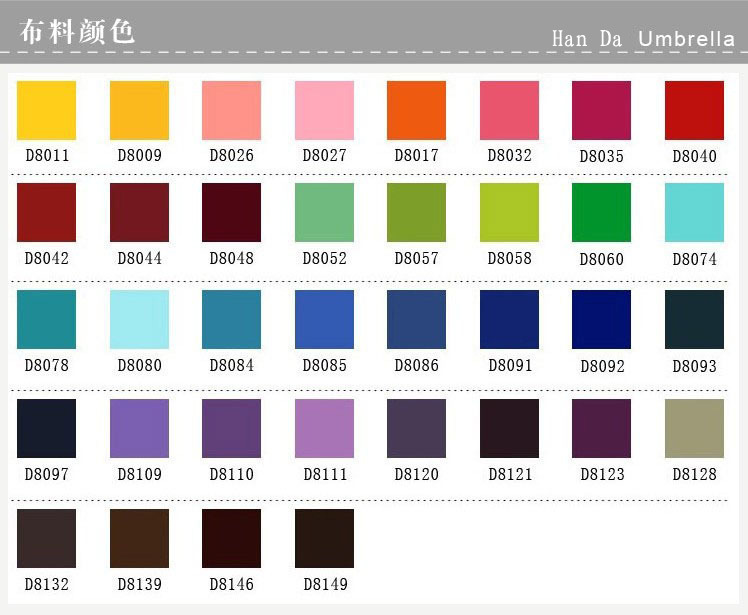Select the yellow D8011 color swatch
The width and height of the screenshot is (748, 615).
click(x=46, y=110)
